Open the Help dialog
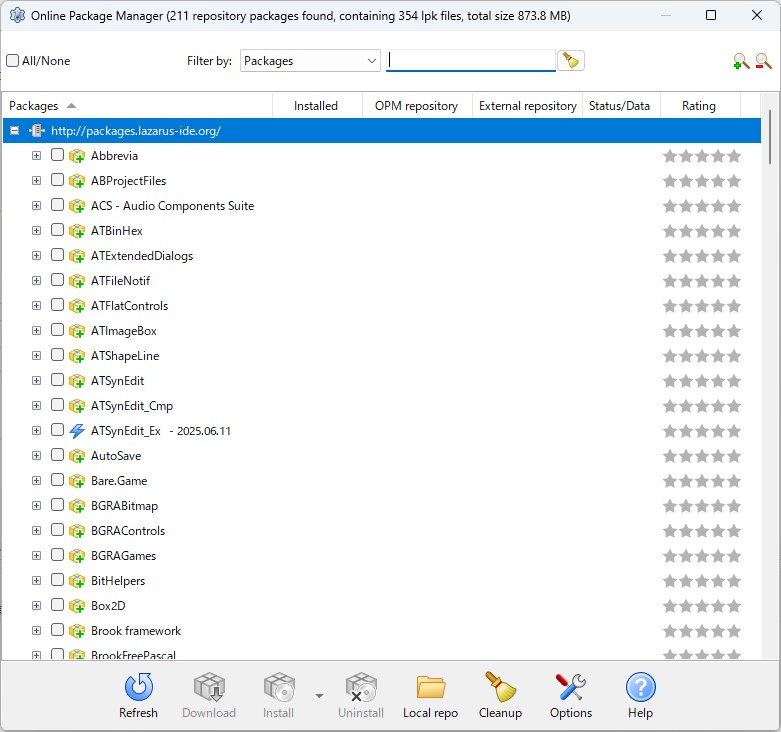Viewport: 781px width, 732px height. pos(640,695)
